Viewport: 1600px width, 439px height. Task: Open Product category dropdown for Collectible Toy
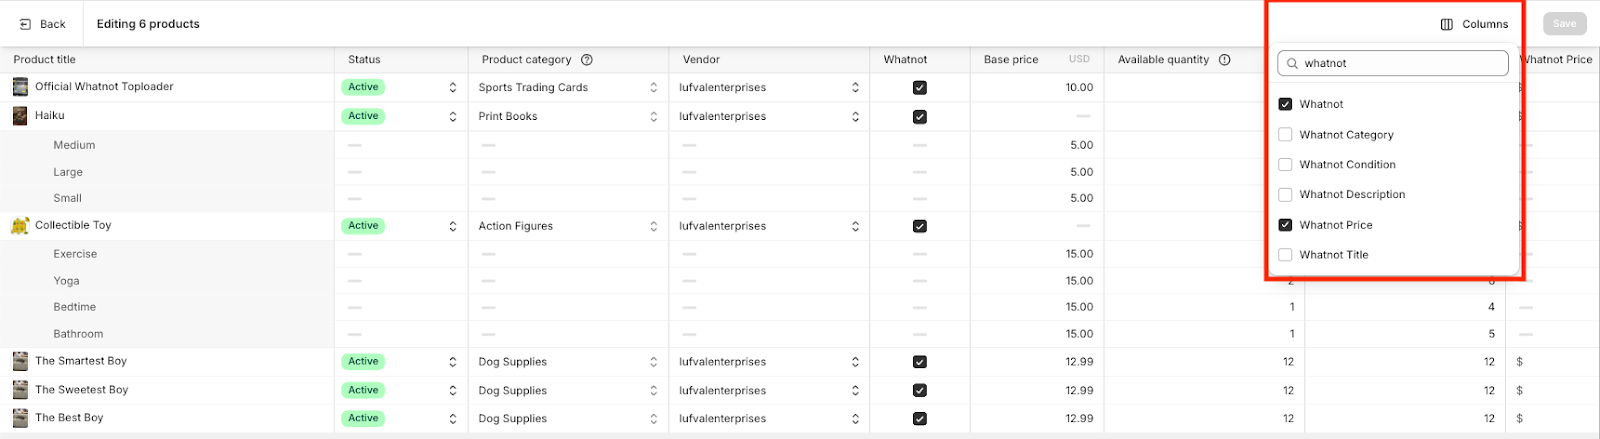pyautogui.click(x=653, y=226)
